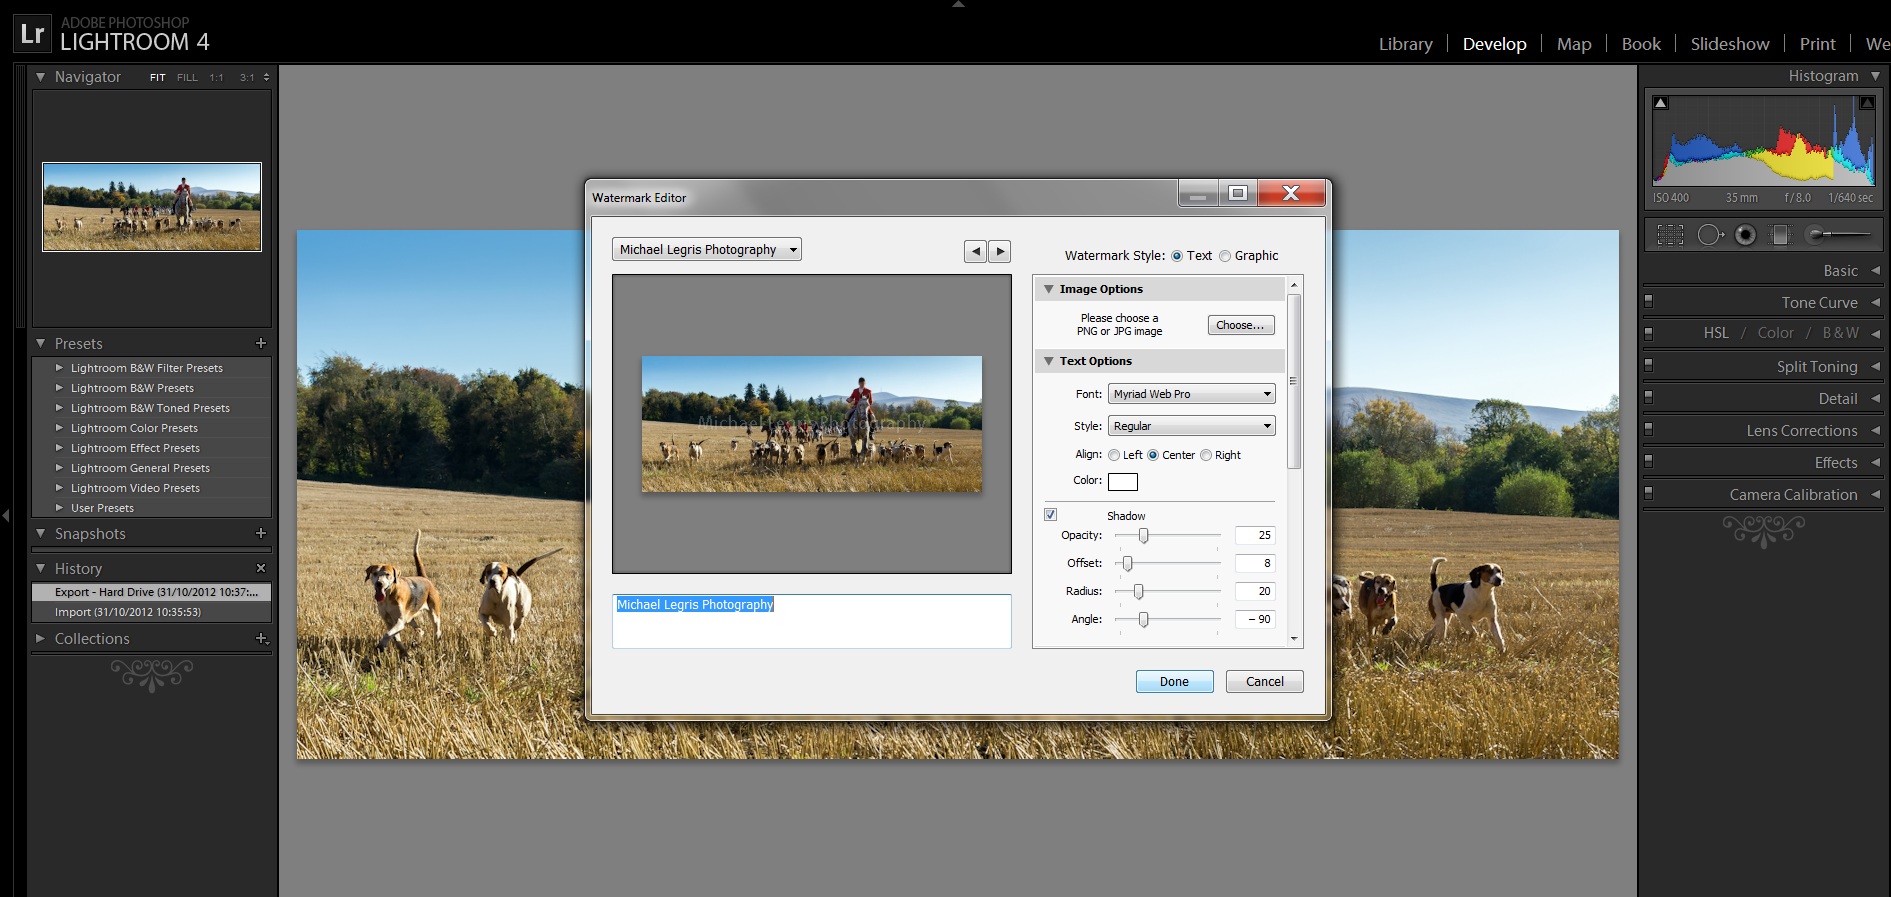Select Graphic watermark style

coord(1225,256)
